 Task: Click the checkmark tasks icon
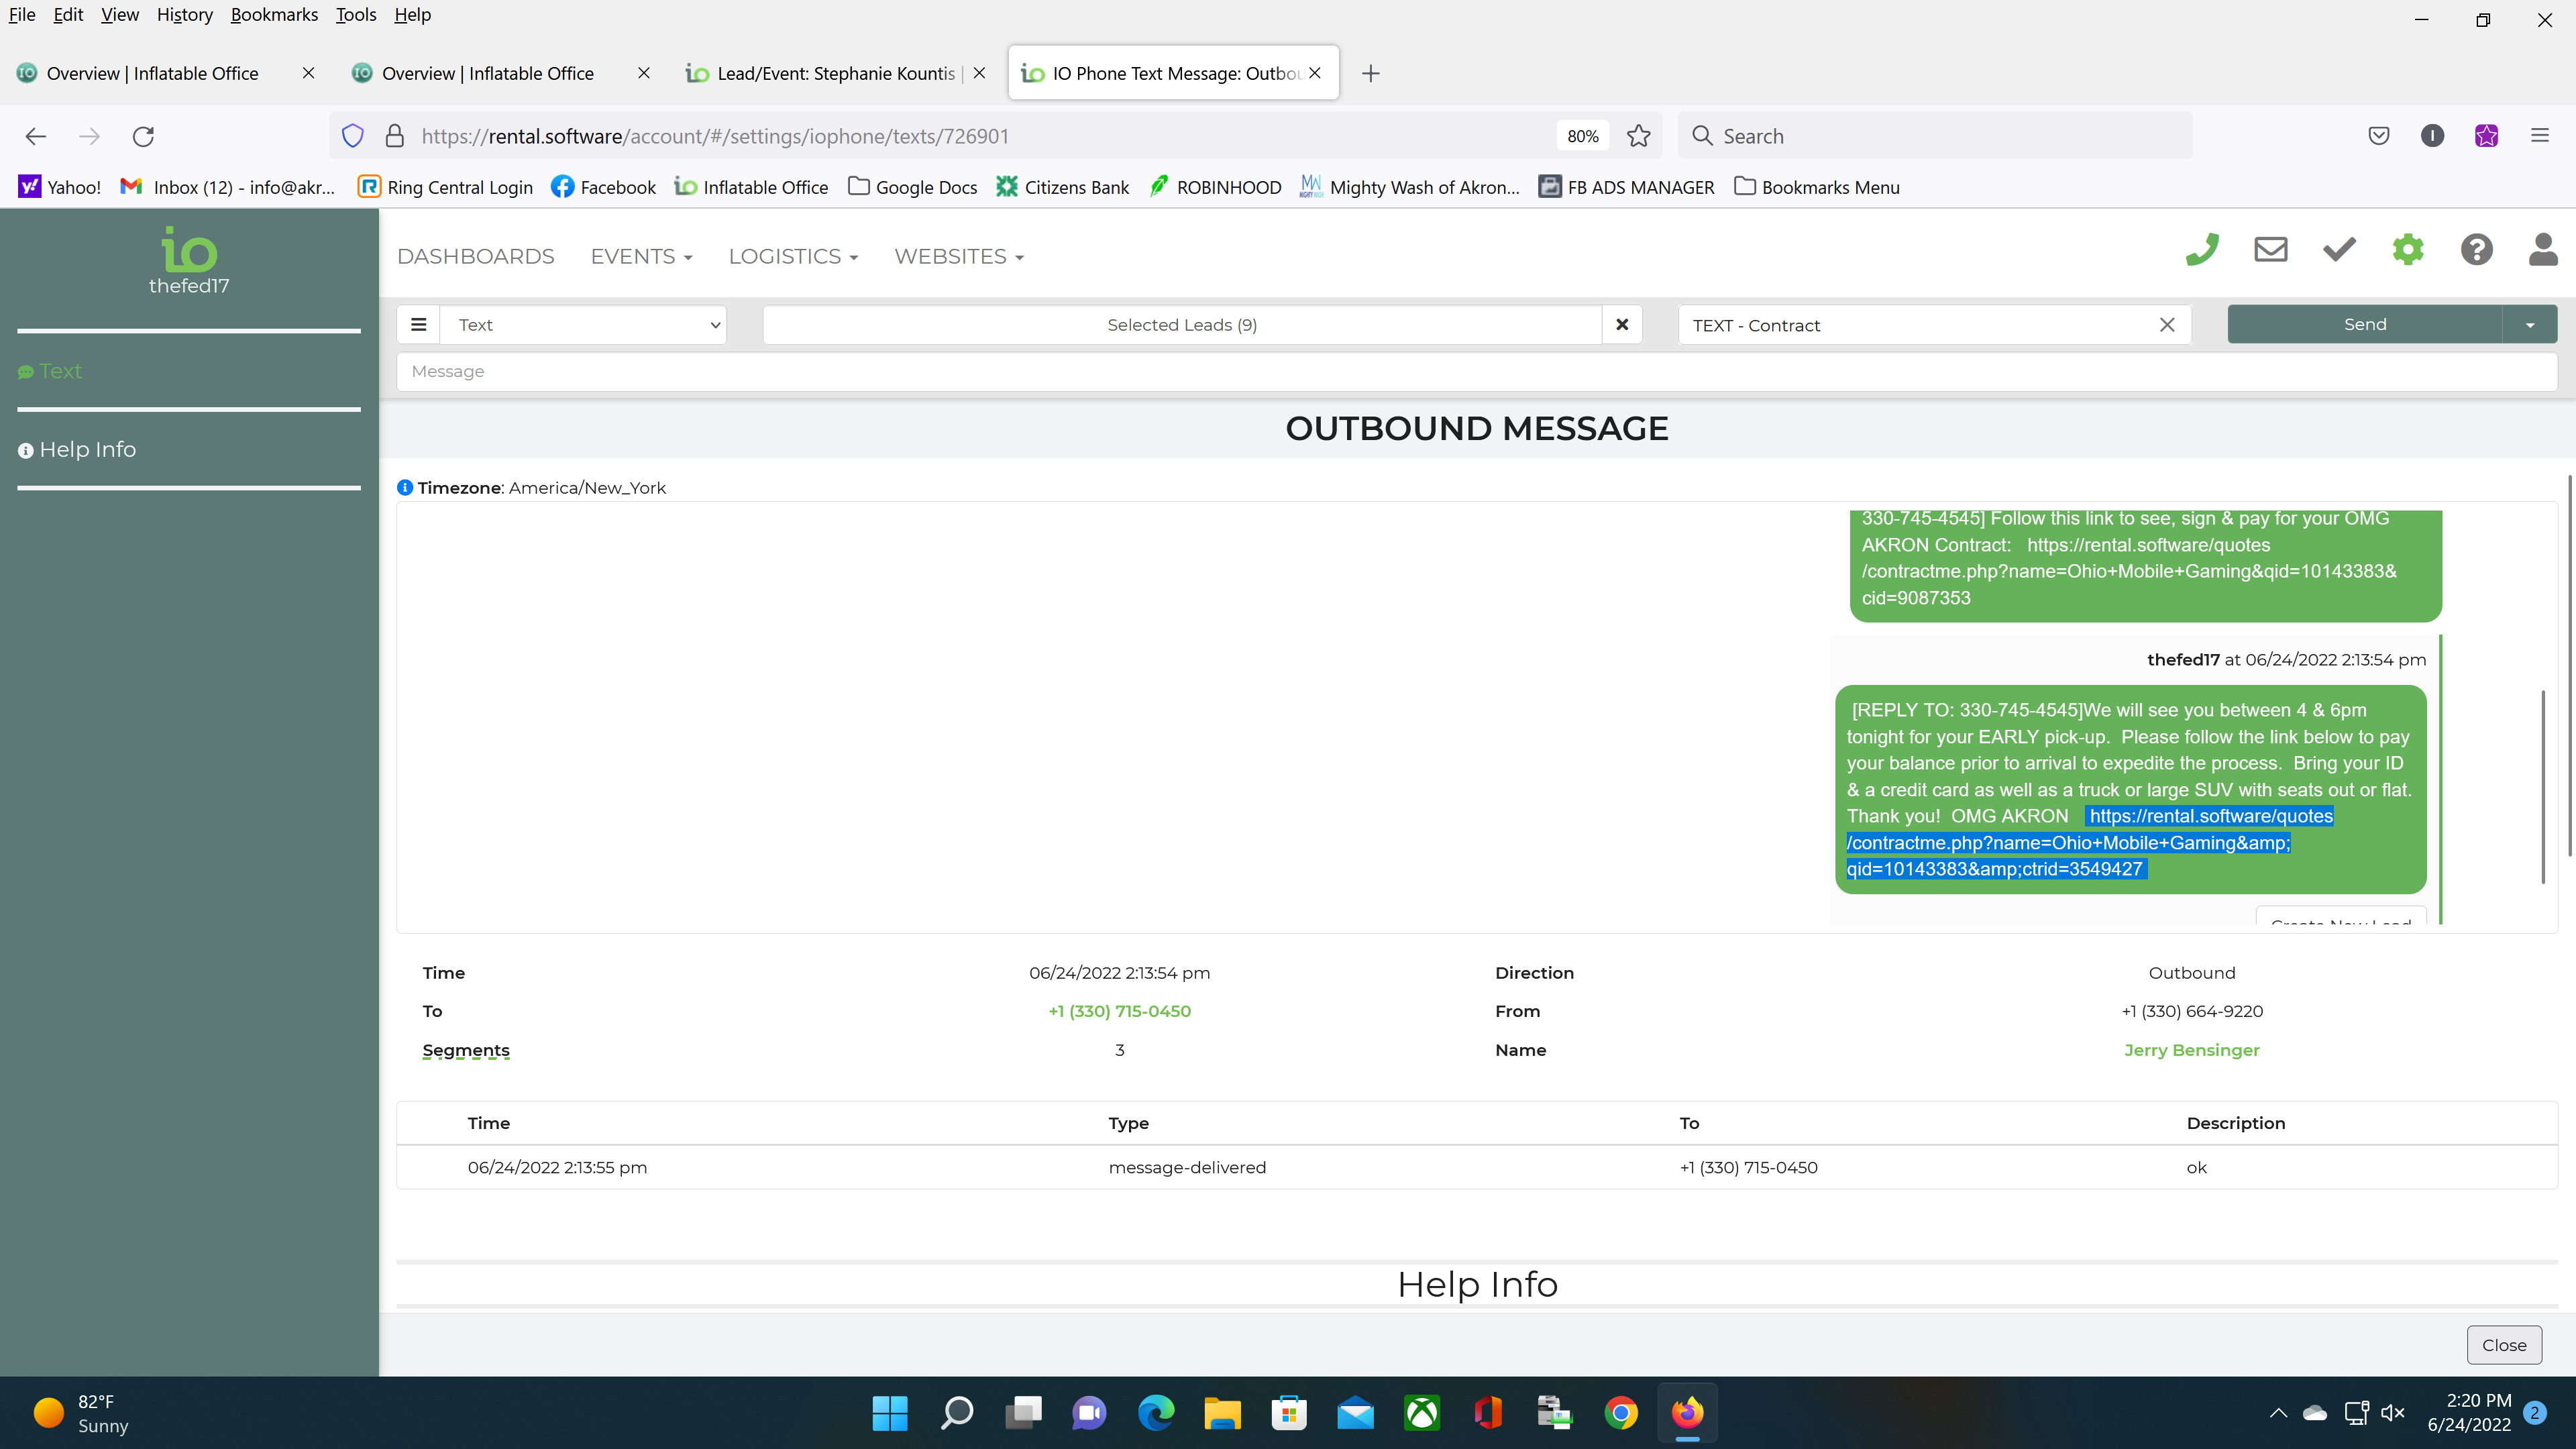tap(2339, 250)
